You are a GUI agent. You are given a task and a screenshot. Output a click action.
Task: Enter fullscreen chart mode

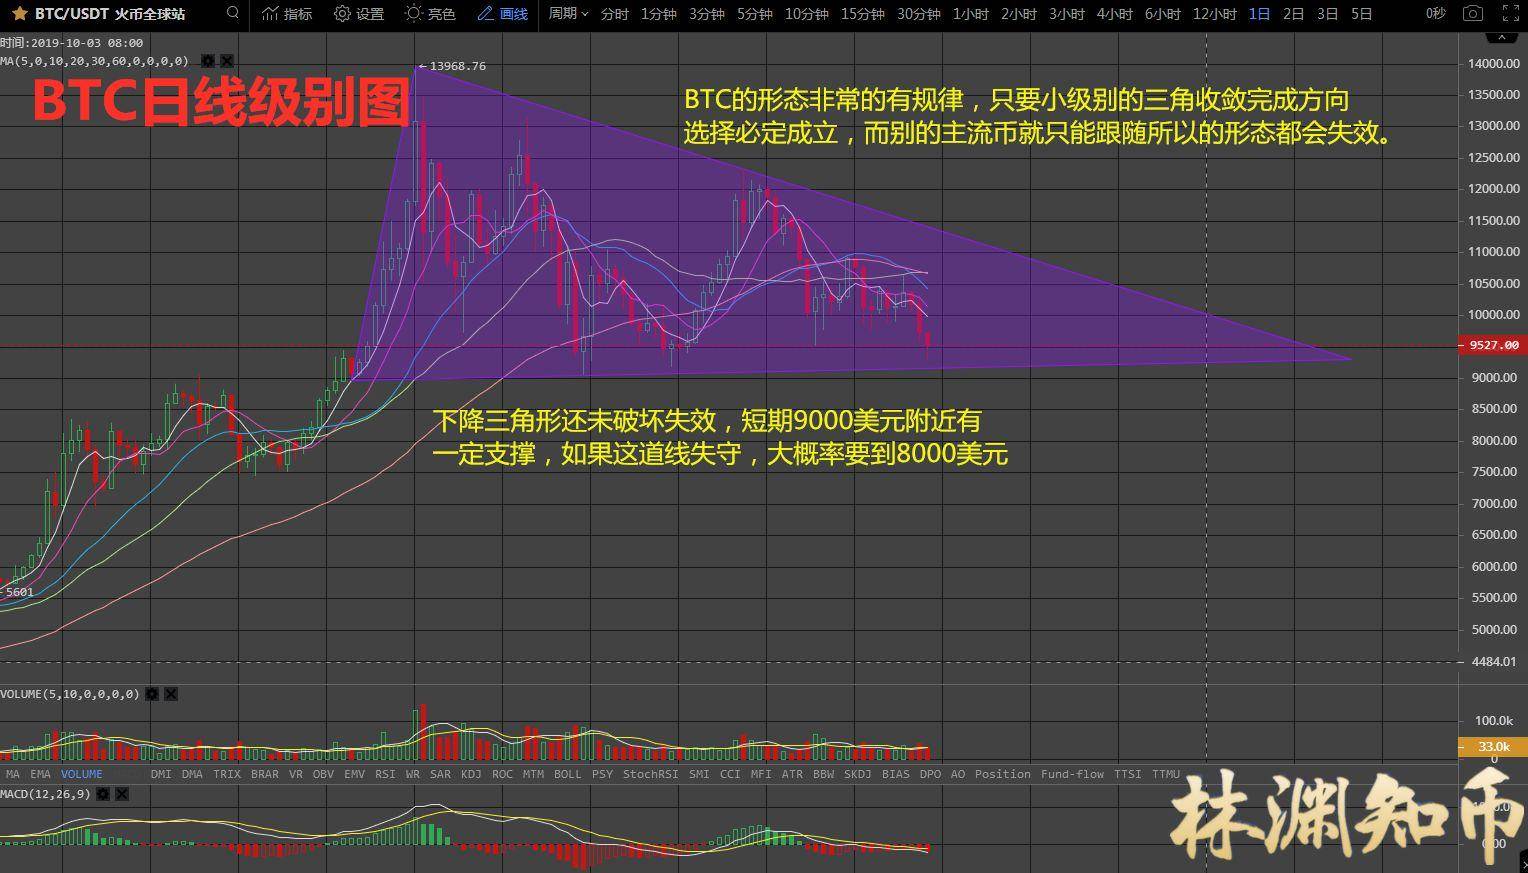pos(1511,14)
